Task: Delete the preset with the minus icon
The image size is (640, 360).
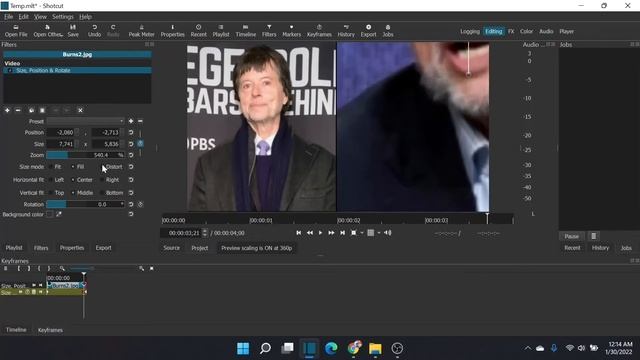Action: click(x=140, y=121)
